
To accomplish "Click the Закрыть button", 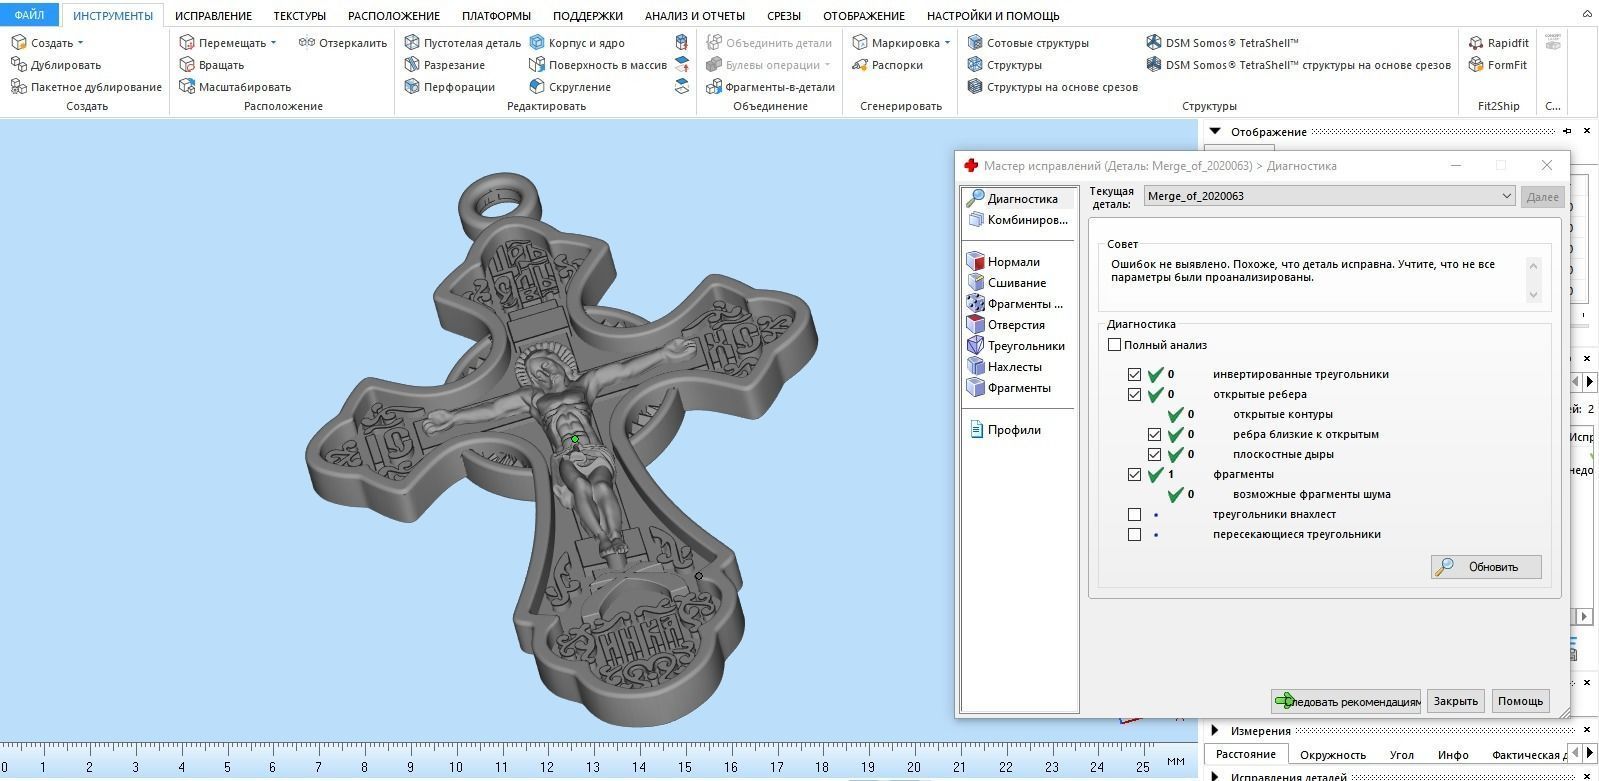I will point(1455,701).
